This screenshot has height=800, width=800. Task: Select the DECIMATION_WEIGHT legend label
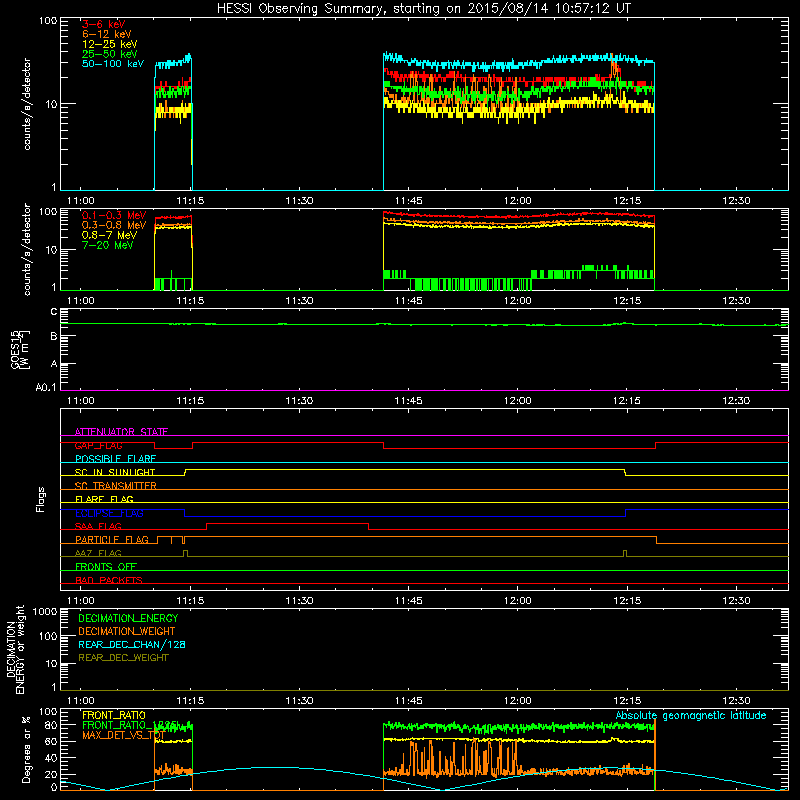[127, 631]
